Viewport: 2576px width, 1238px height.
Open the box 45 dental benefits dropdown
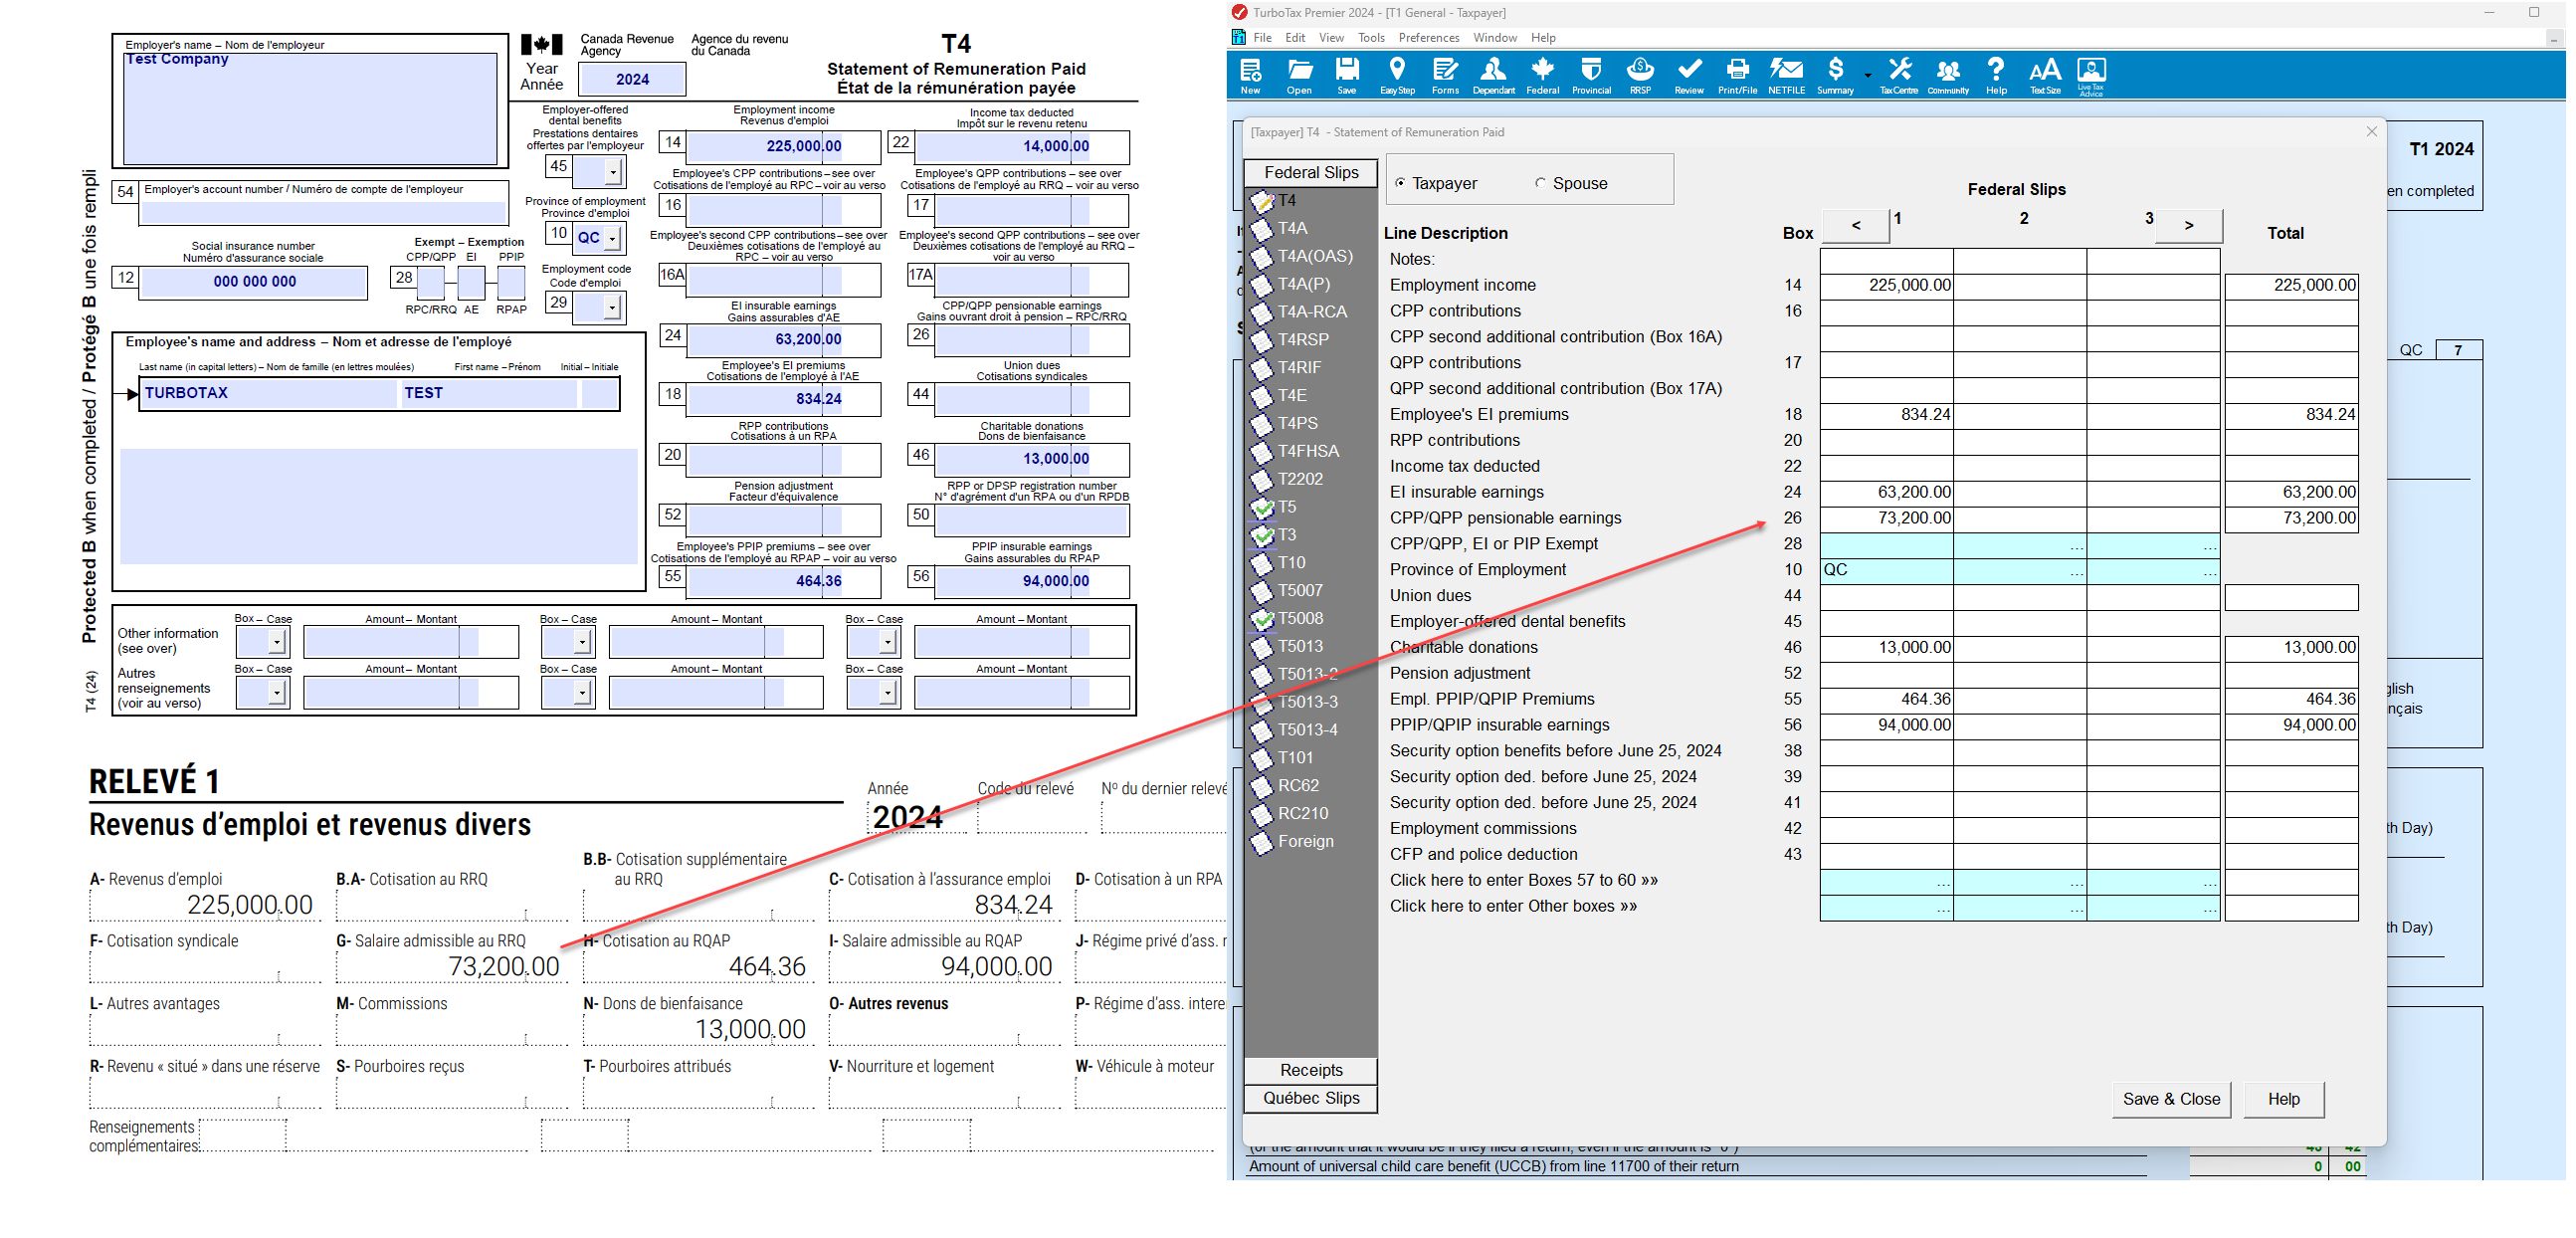pyautogui.click(x=612, y=171)
